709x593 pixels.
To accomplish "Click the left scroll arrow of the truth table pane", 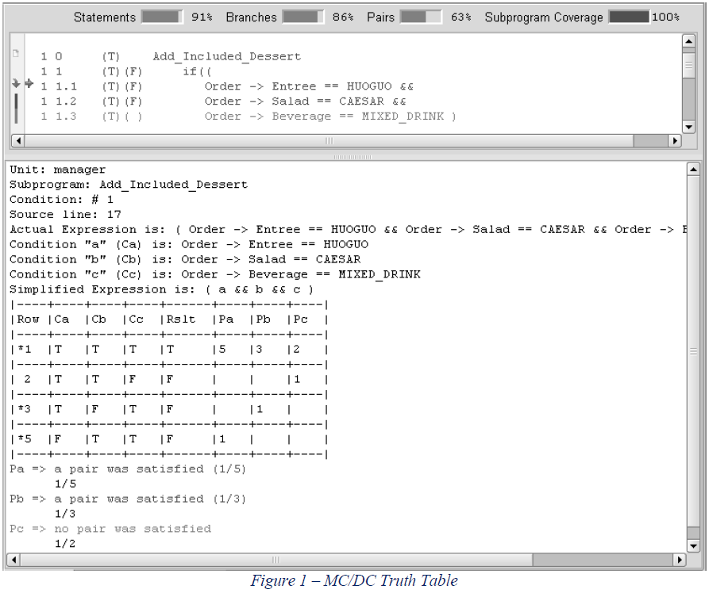I will pos(14,560).
